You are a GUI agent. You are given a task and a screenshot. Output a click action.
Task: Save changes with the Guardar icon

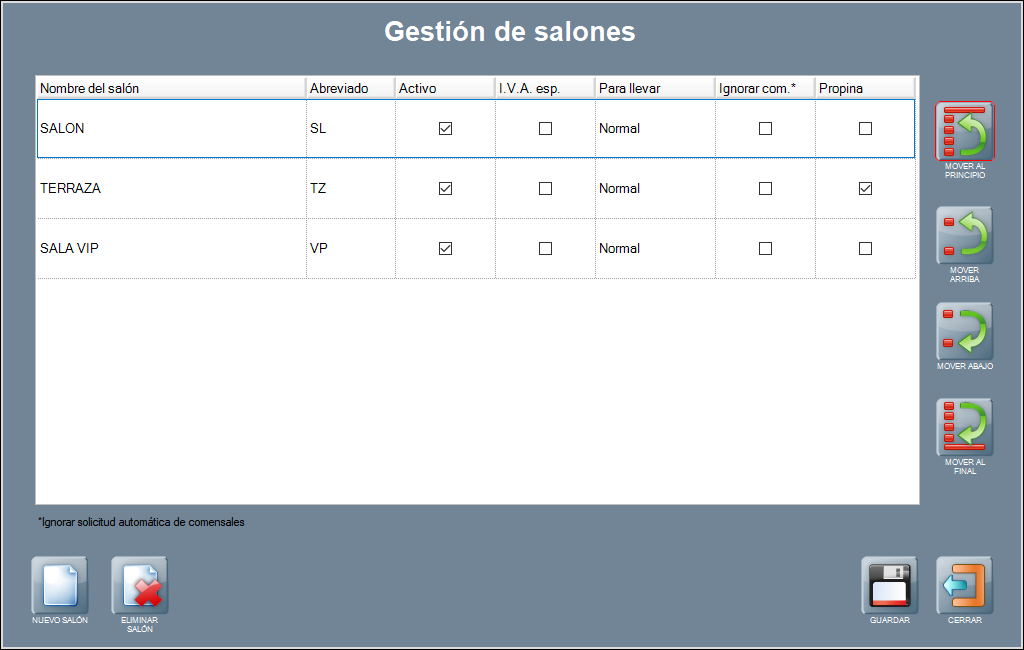[x=890, y=585]
